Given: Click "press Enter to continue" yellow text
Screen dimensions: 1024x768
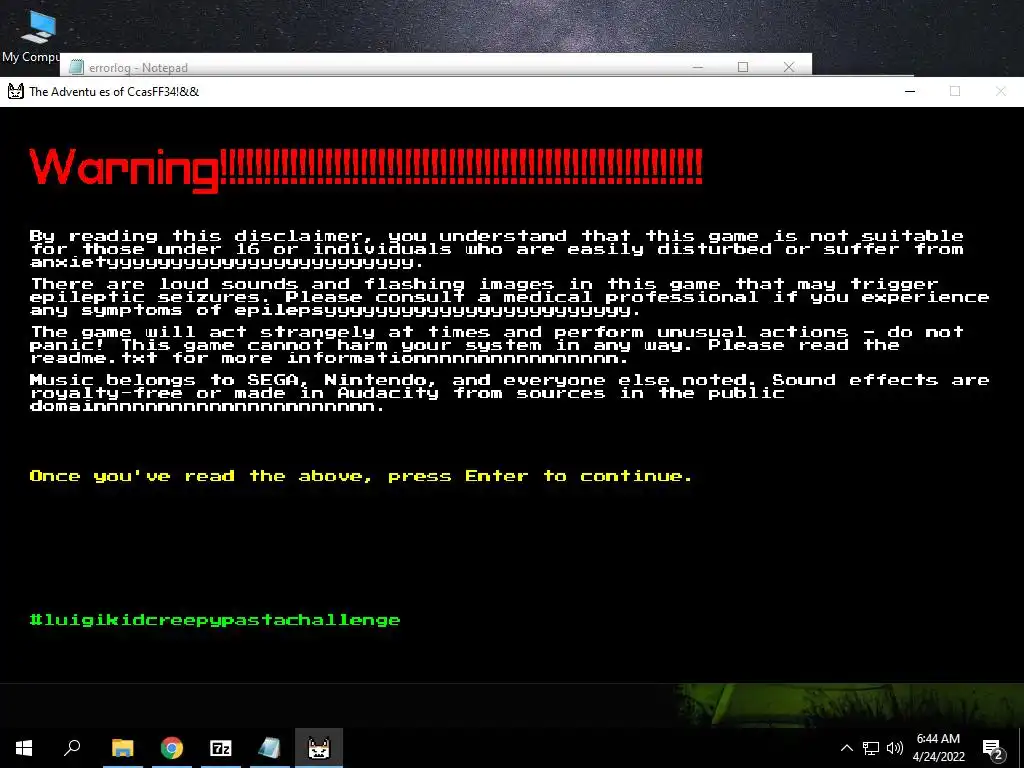Looking at the screenshot, I should (539, 476).
